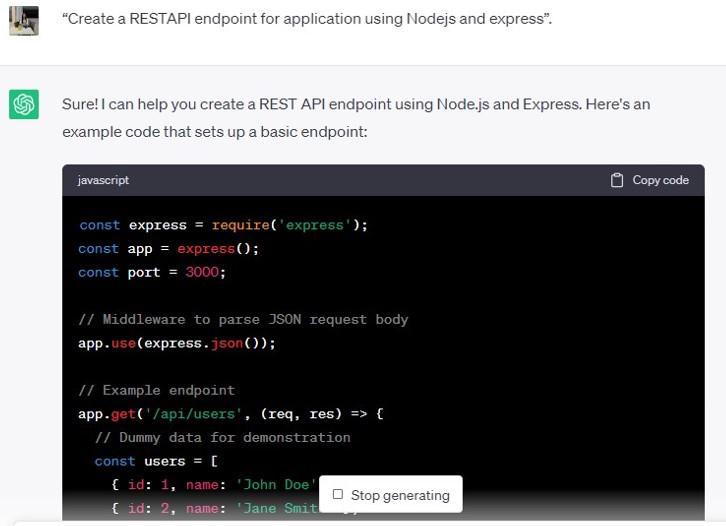Click the app.use(express.json()) line
The image size is (726, 526).
176,343
